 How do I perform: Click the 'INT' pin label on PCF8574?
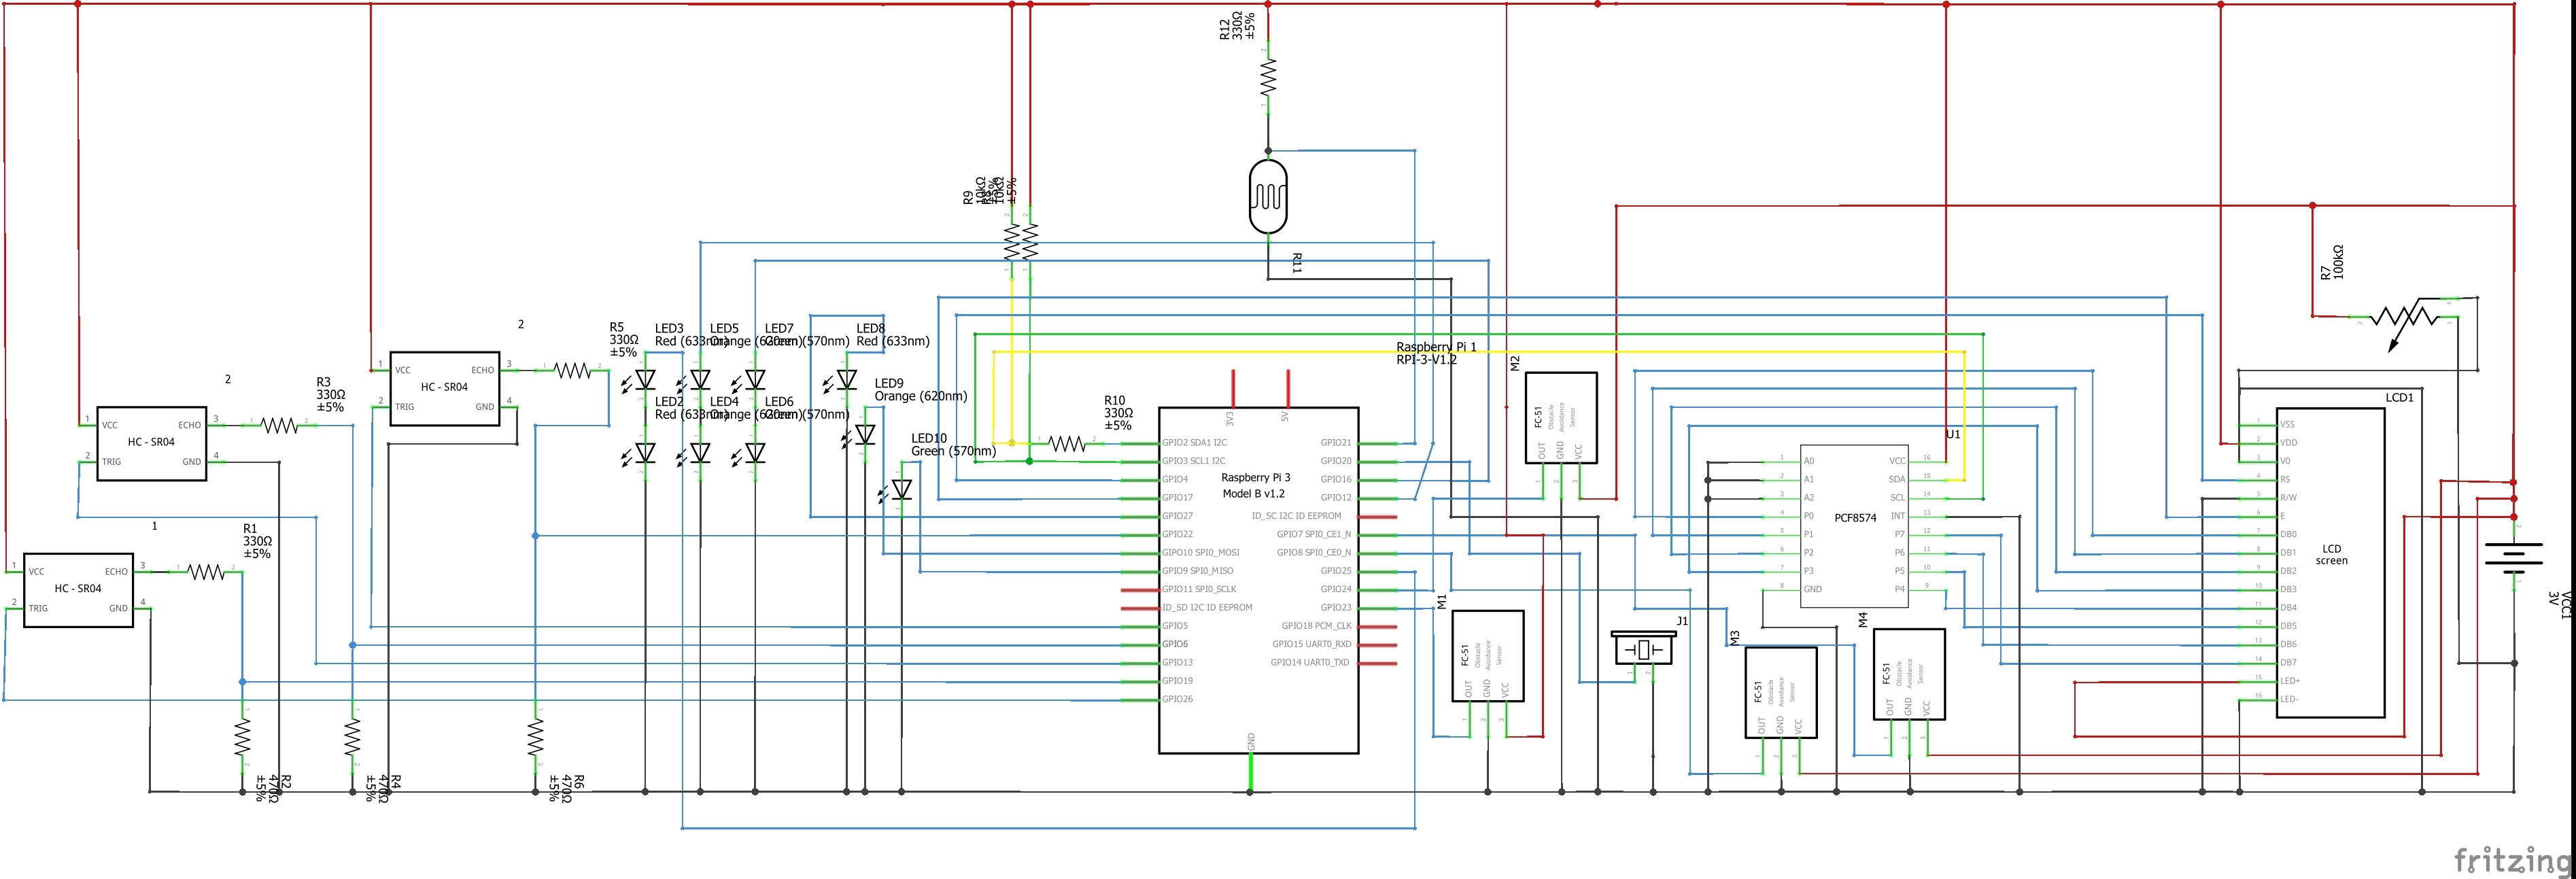[1898, 516]
